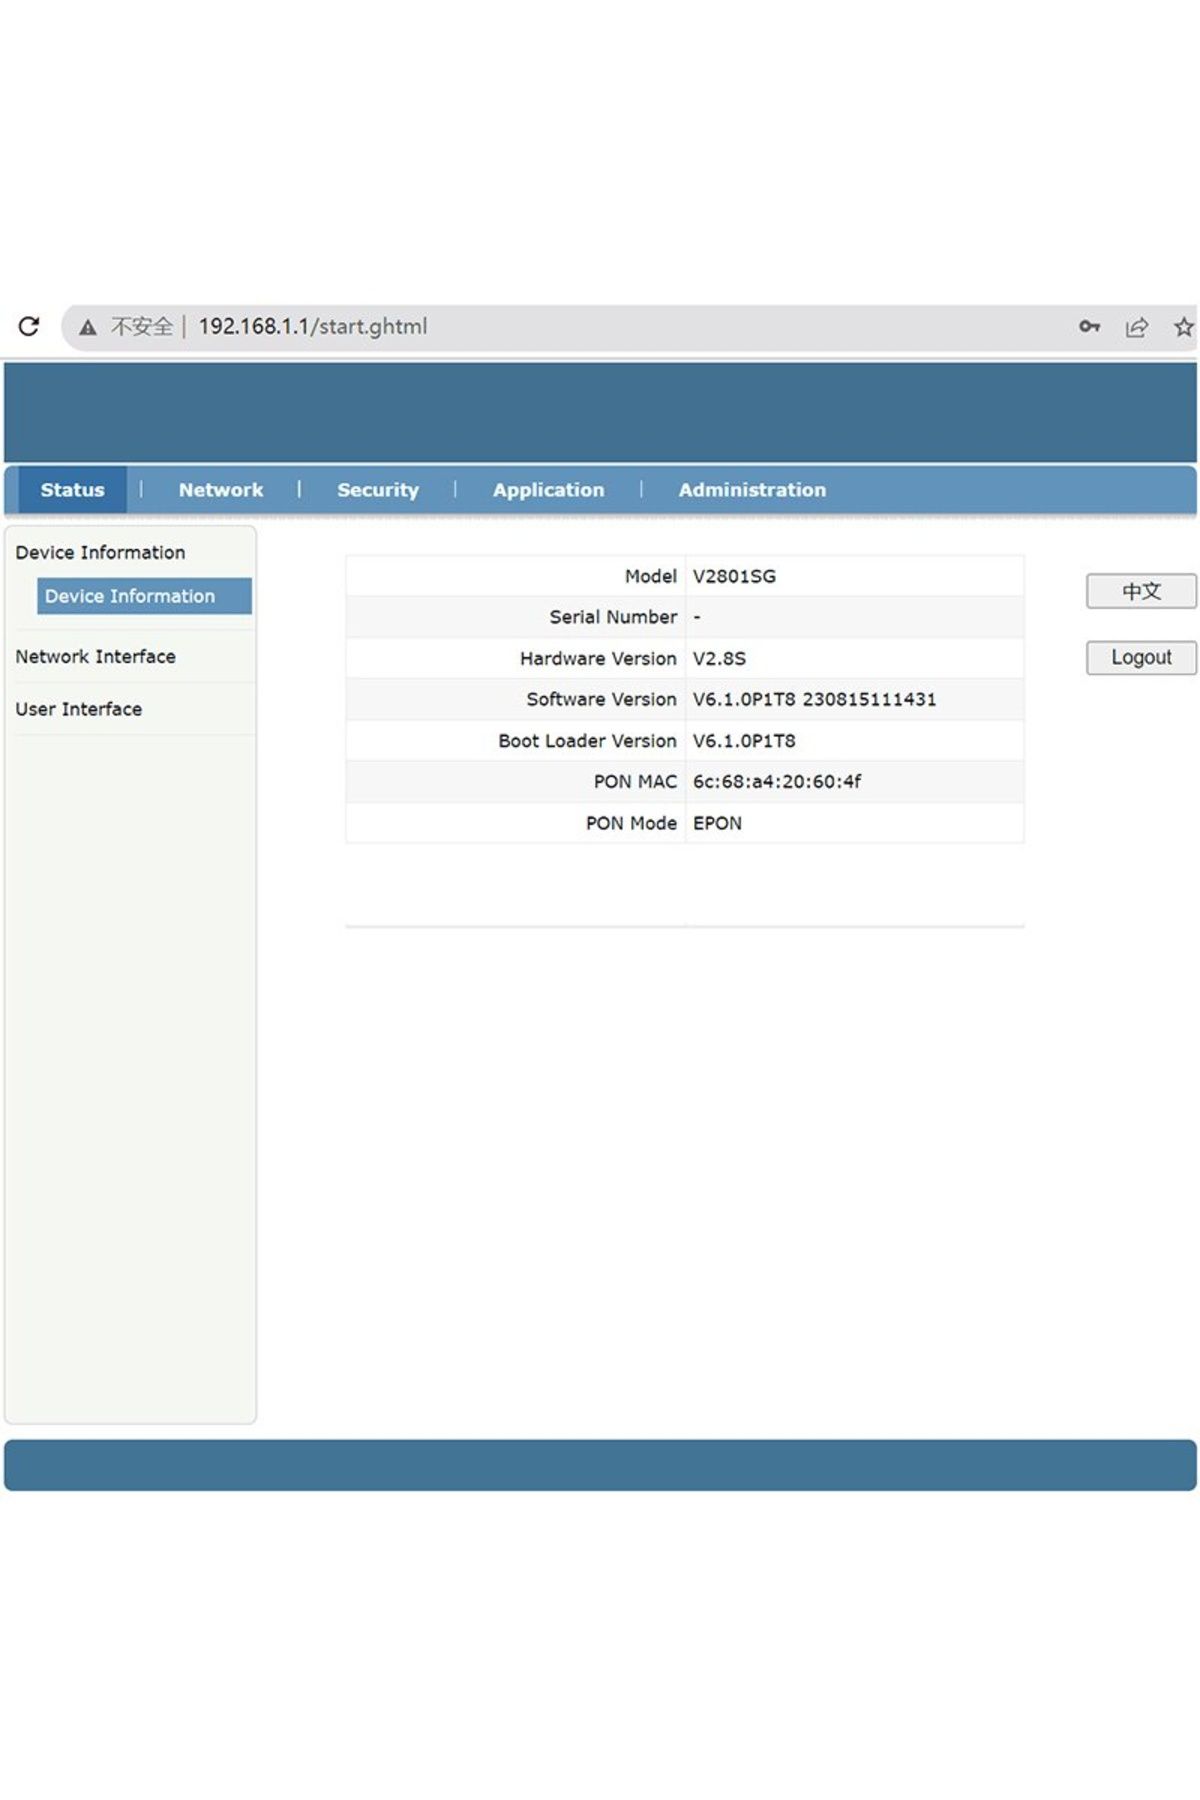The width and height of the screenshot is (1200, 1800).
Task: Click PON MAC value 6c:68:a4:20:60:4f
Action: pos(777,782)
